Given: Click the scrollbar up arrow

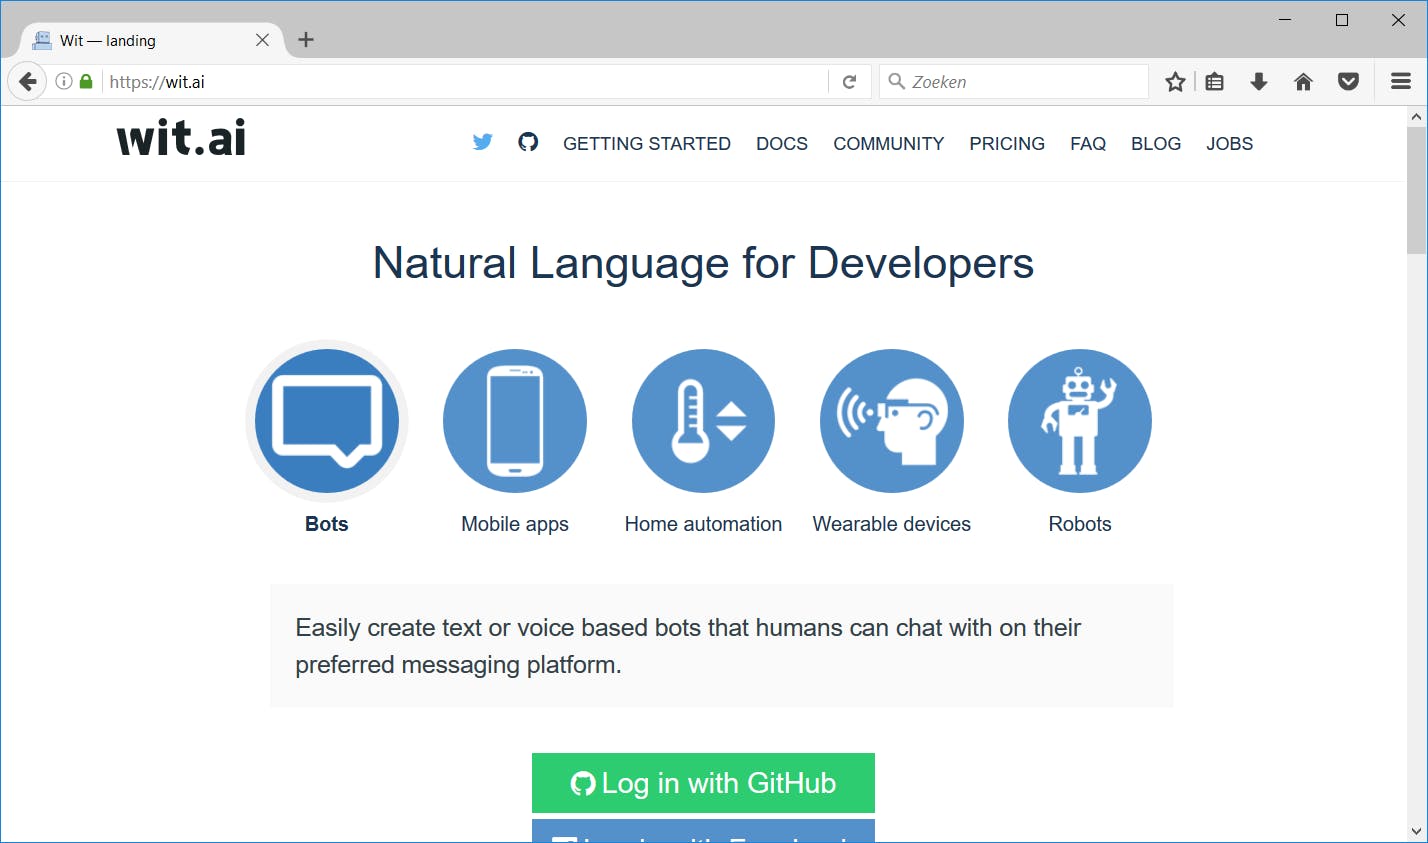Looking at the screenshot, I should coord(1416,117).
